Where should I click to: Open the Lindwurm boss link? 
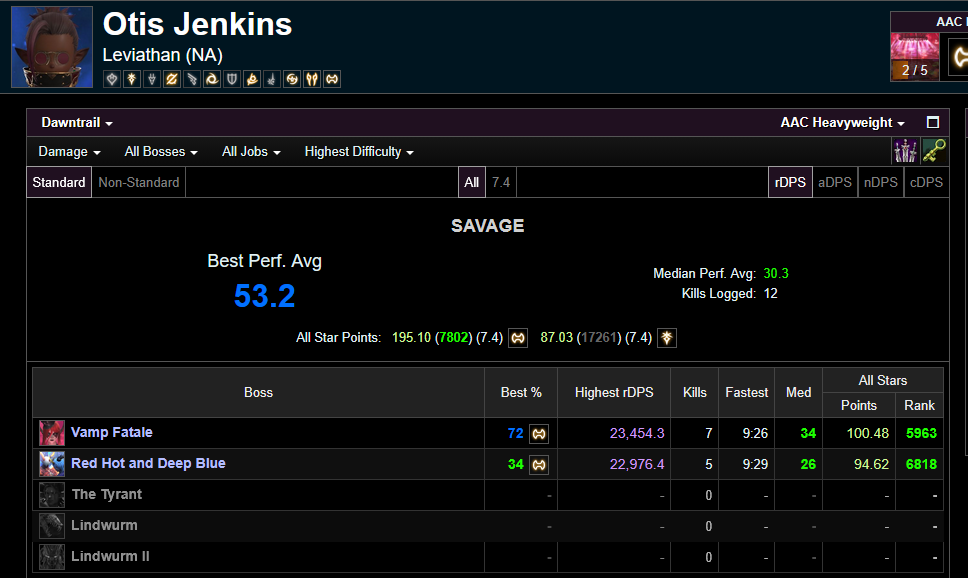(x=104, y=525)
